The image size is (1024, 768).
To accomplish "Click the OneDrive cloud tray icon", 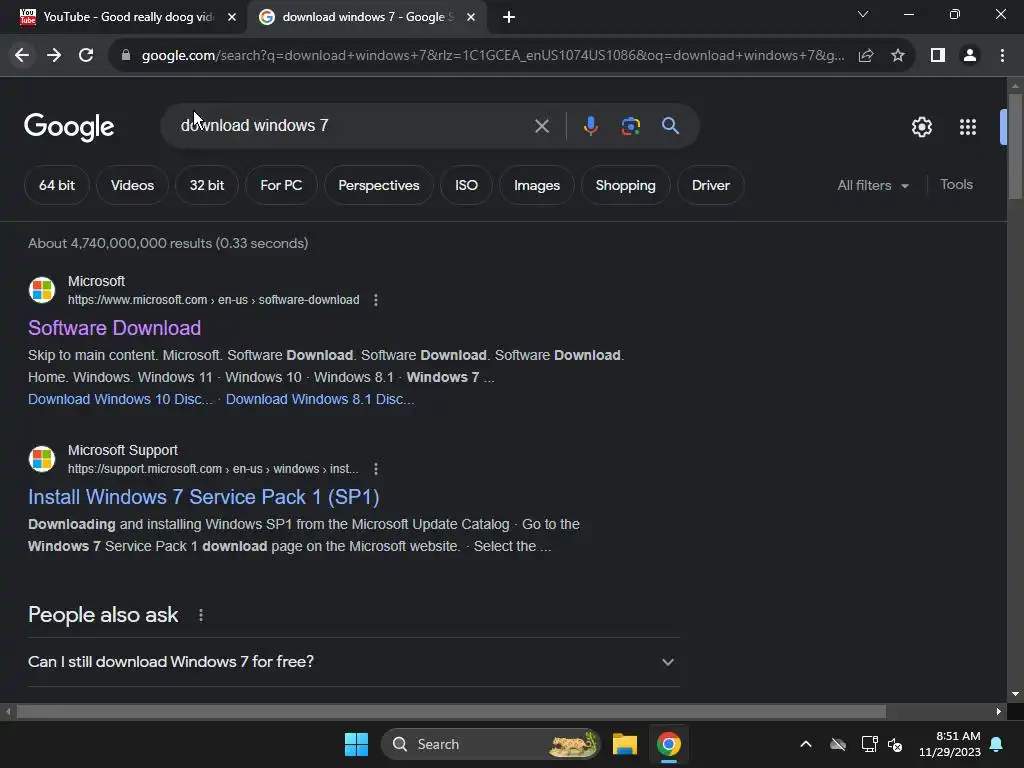I will pyautogui.click(x=838, y=744).
